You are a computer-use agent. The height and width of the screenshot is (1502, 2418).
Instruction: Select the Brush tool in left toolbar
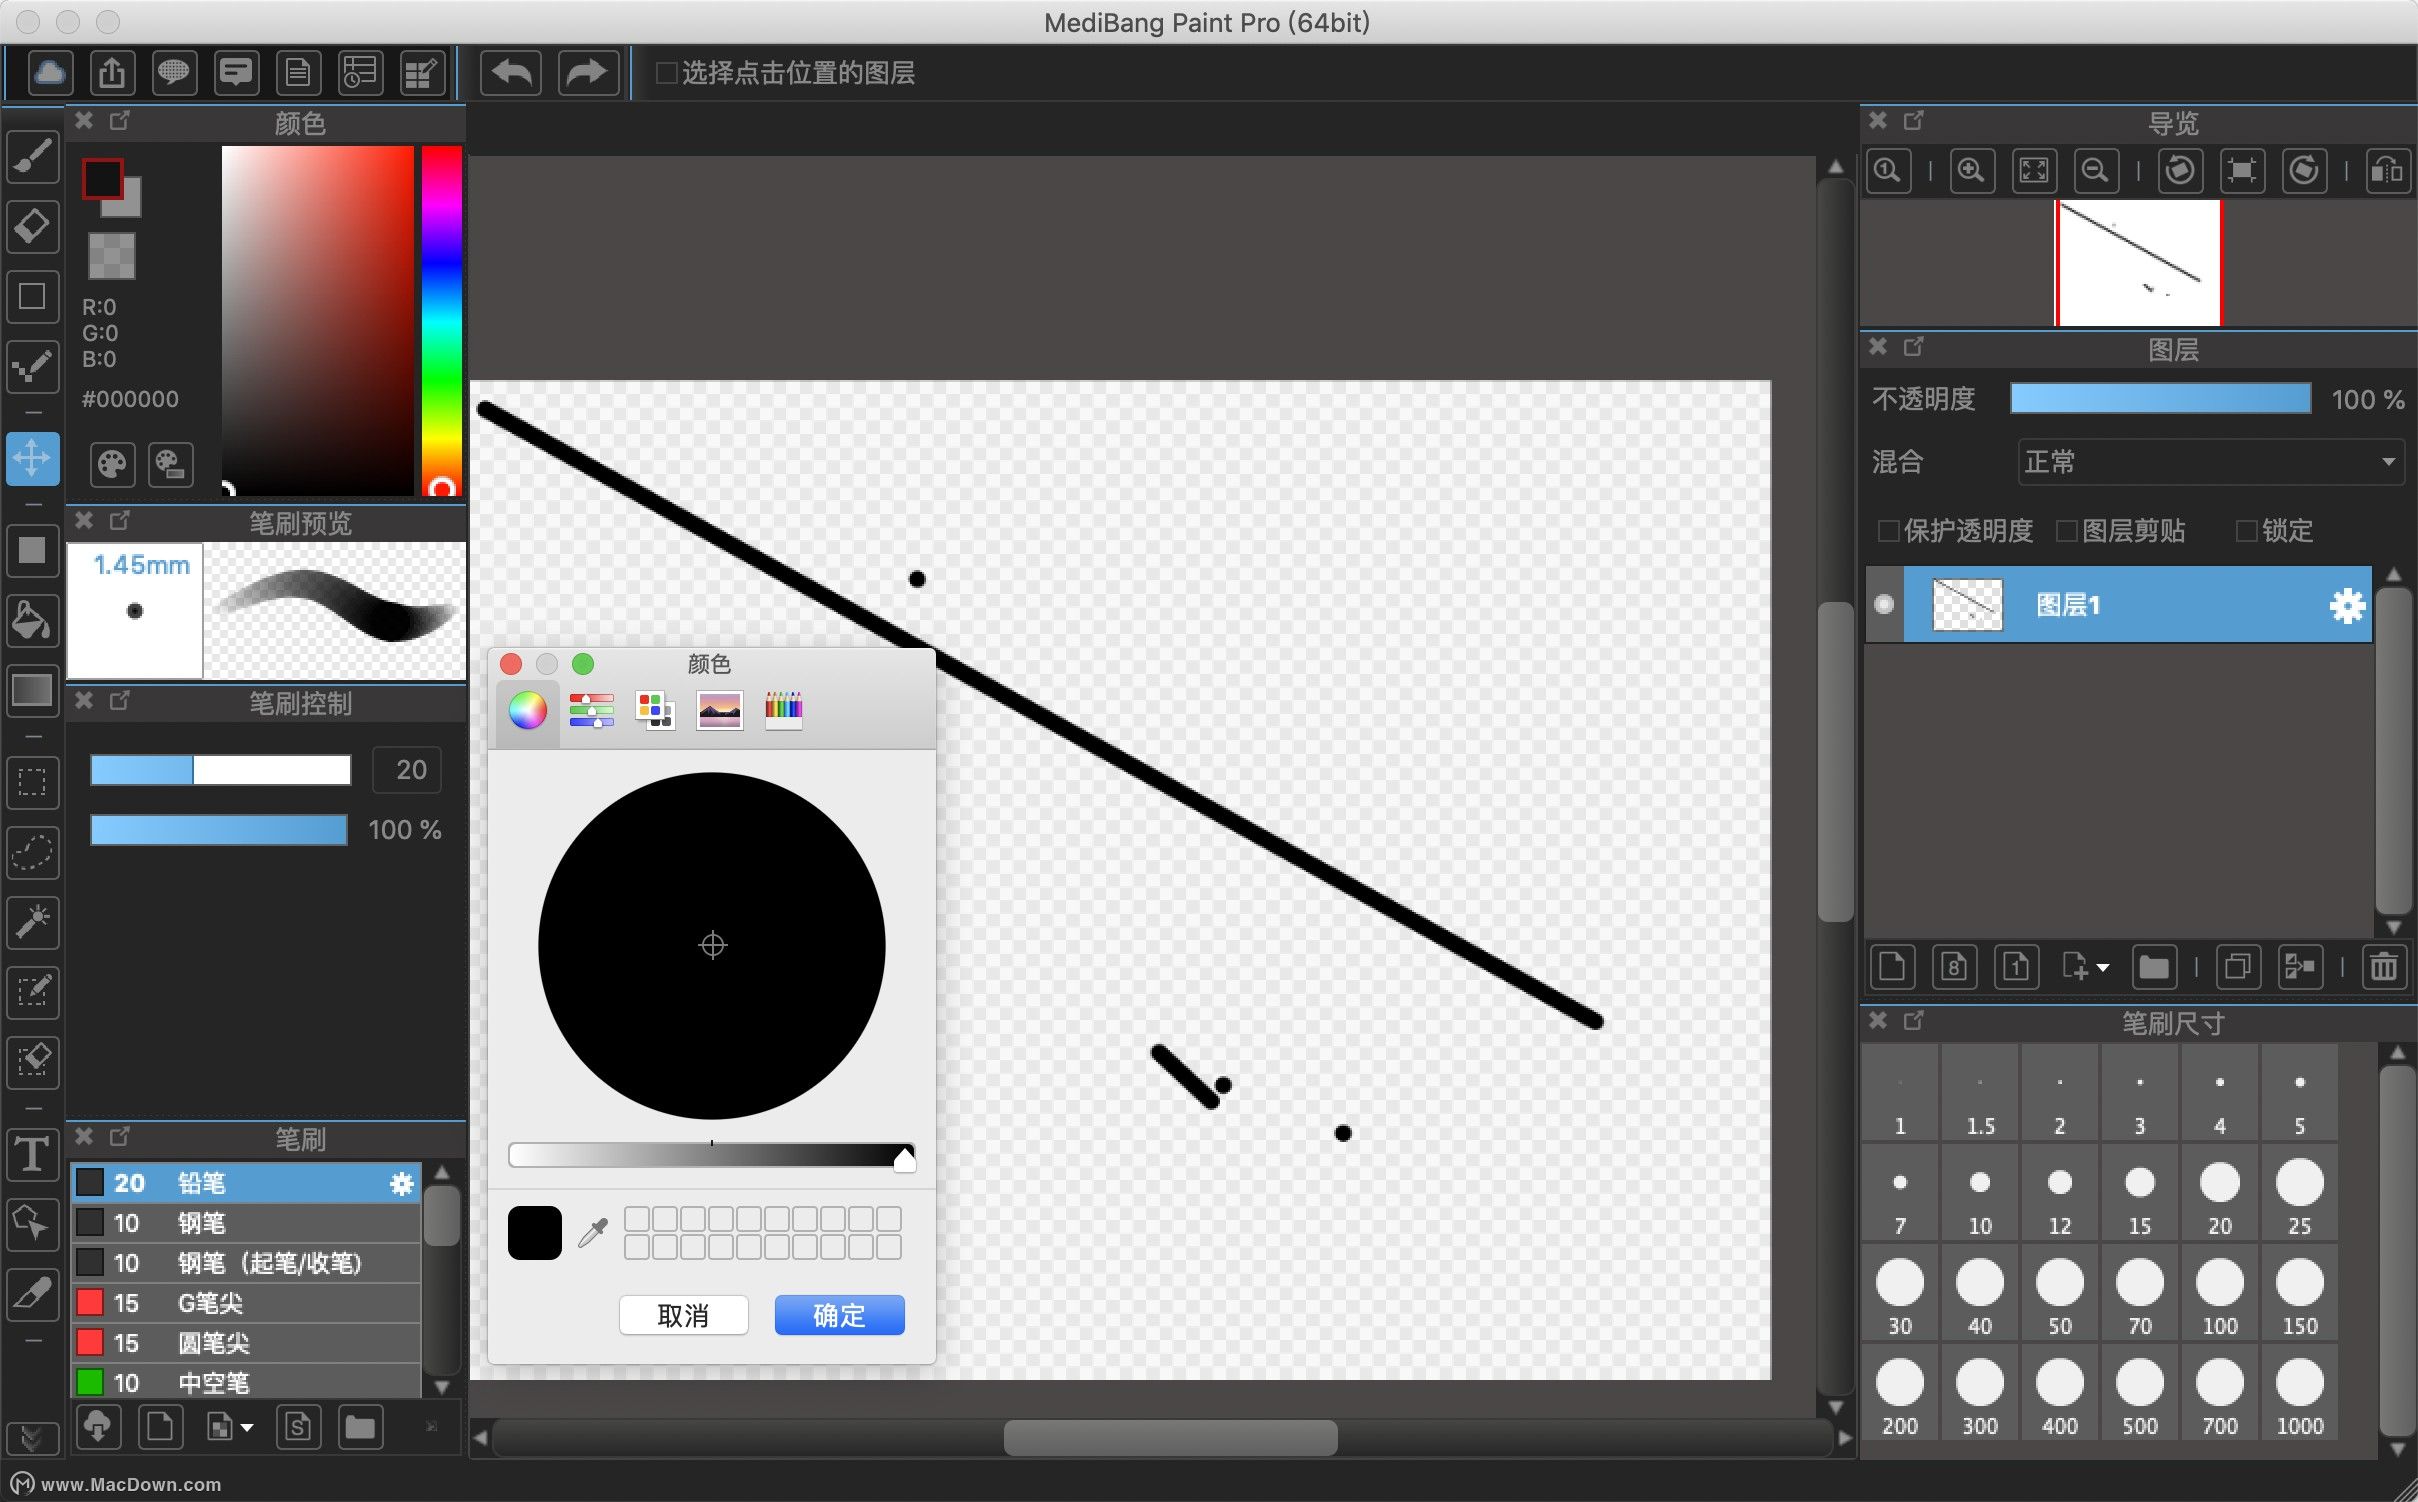33,157
